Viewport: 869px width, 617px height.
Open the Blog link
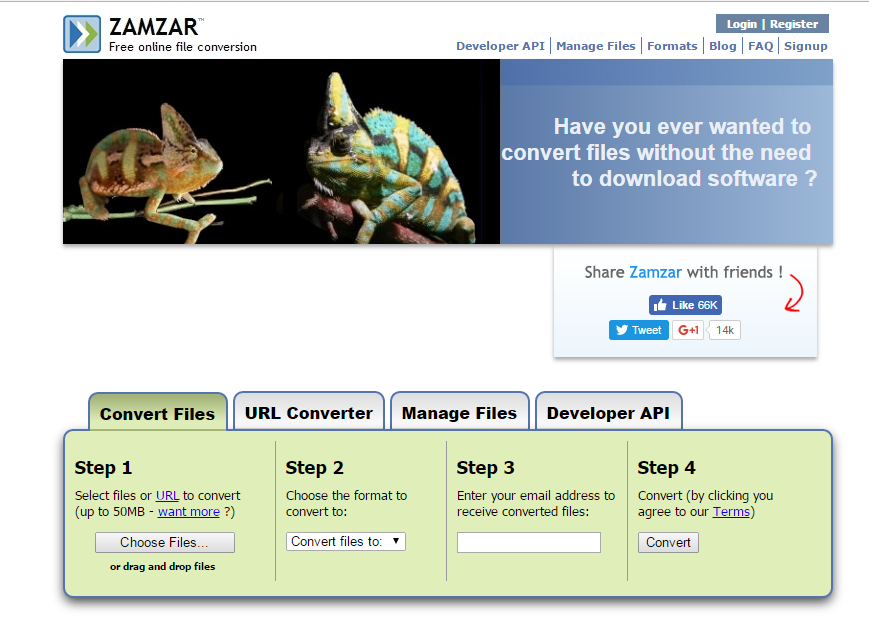(x=723, y=46)
